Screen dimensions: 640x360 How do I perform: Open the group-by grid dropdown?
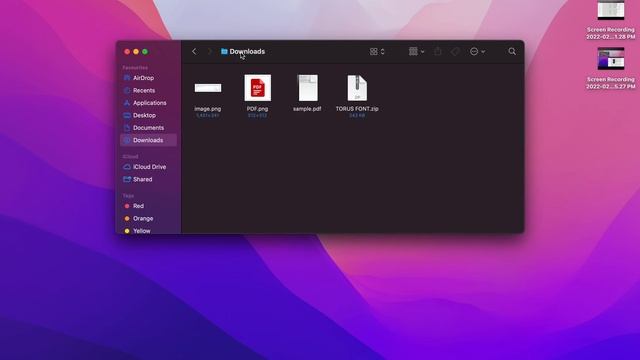click(416, 51)
